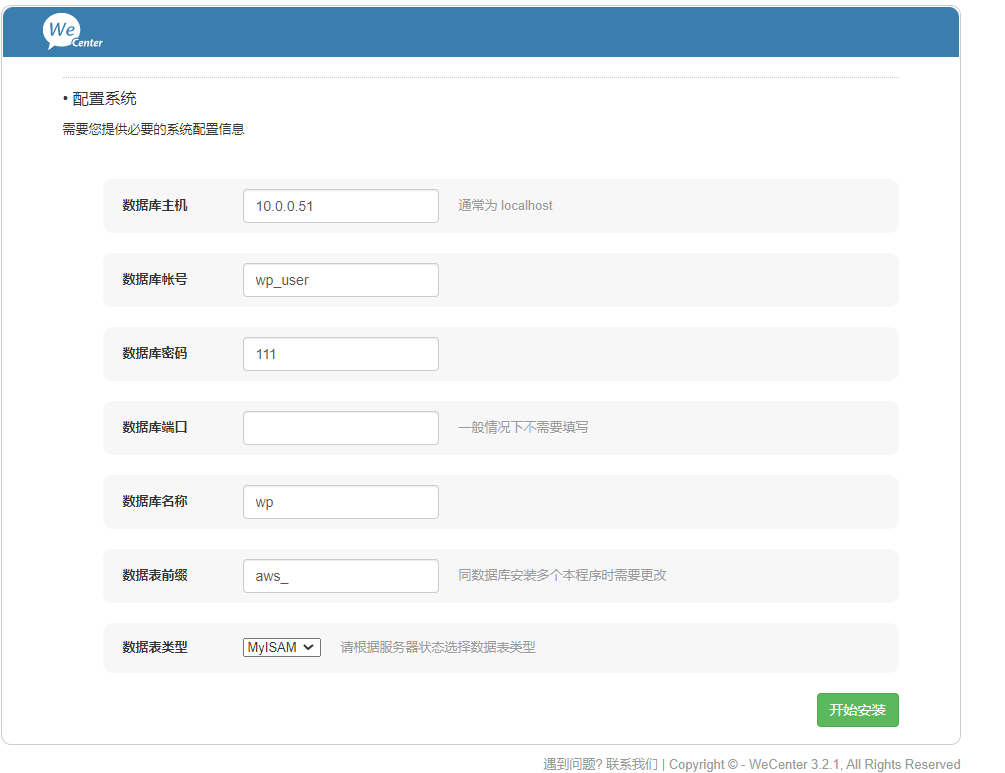Click the 数据库帐号 label

tap(154, 279)
